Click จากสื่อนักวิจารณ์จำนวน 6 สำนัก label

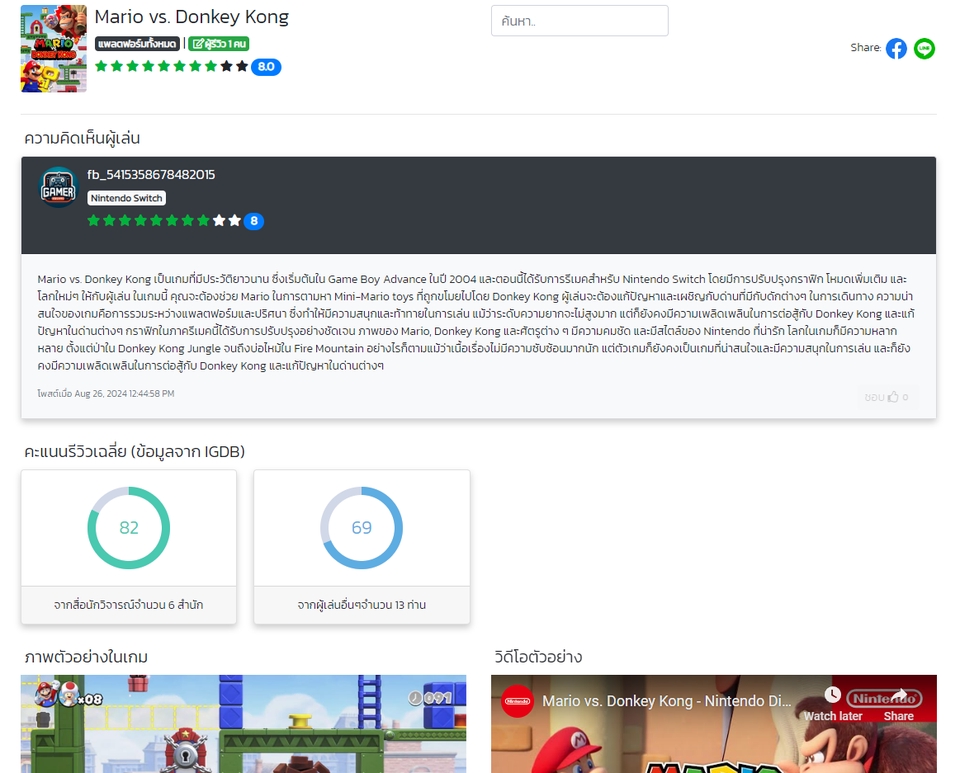pos(129,605)
